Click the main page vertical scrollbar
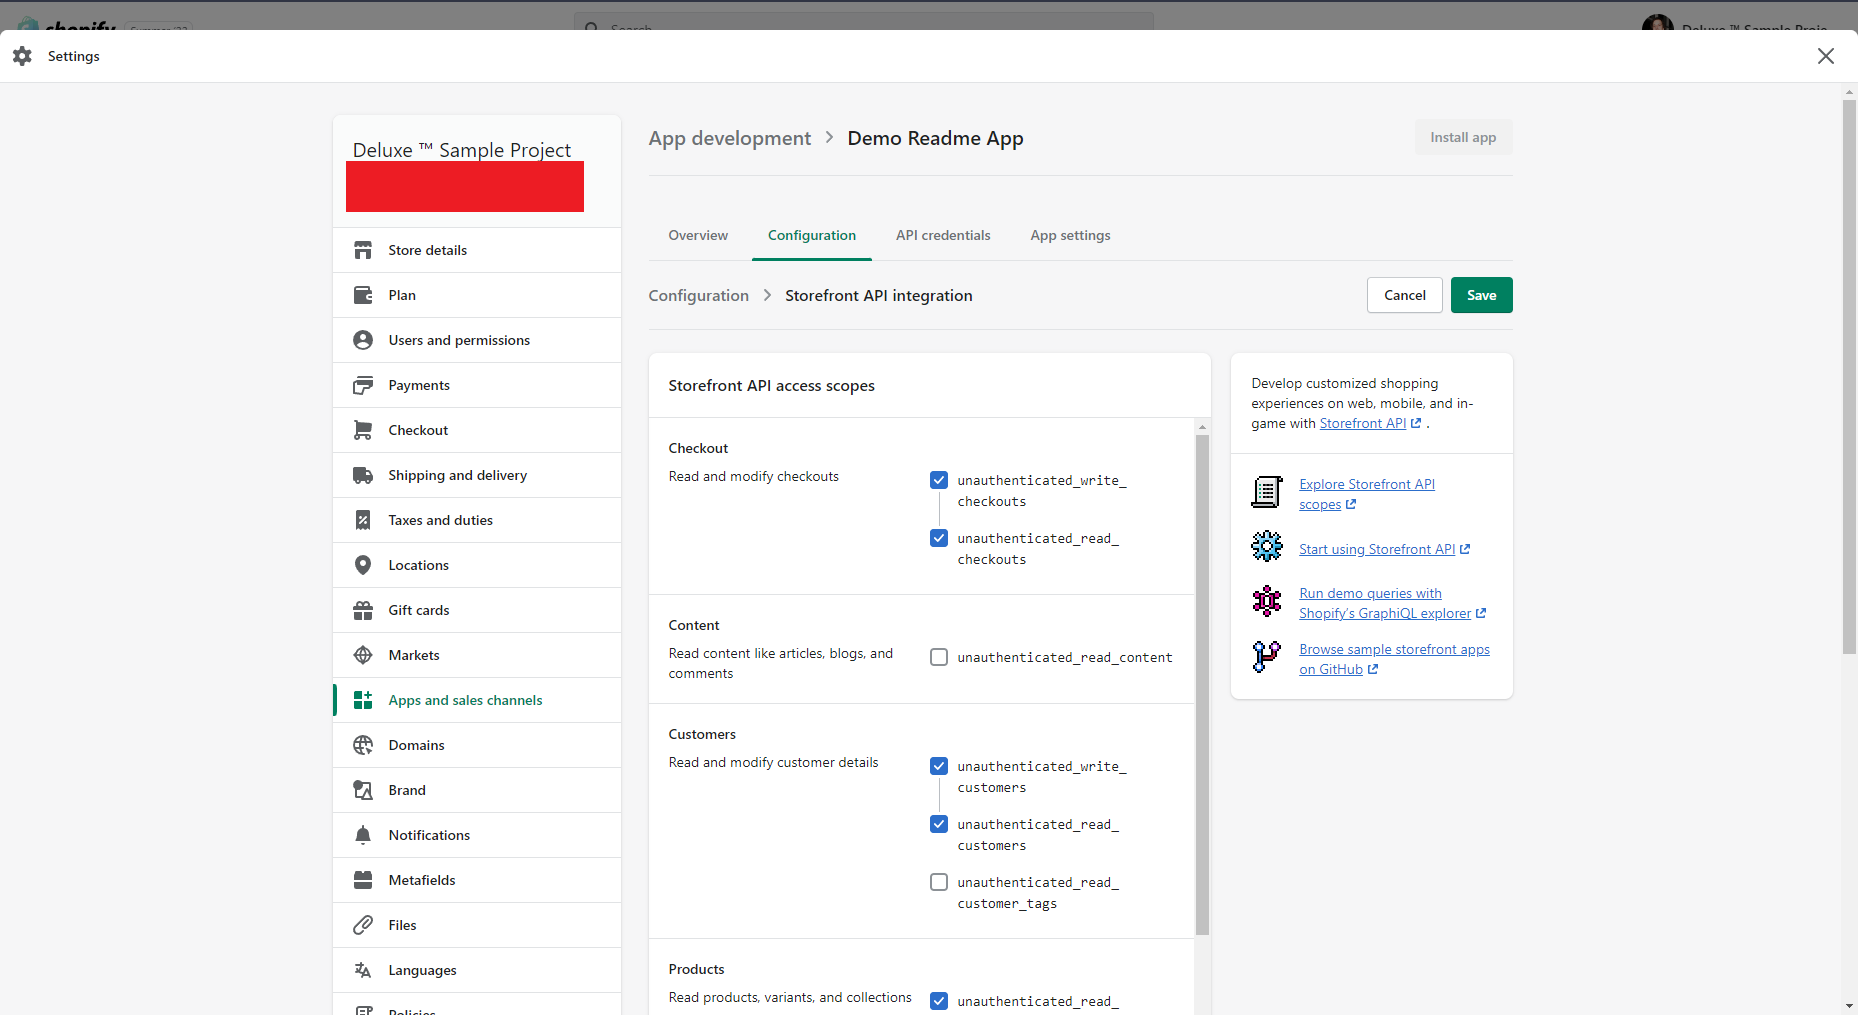This screenshot has width=1858, height=1015. coord(1849,377)
